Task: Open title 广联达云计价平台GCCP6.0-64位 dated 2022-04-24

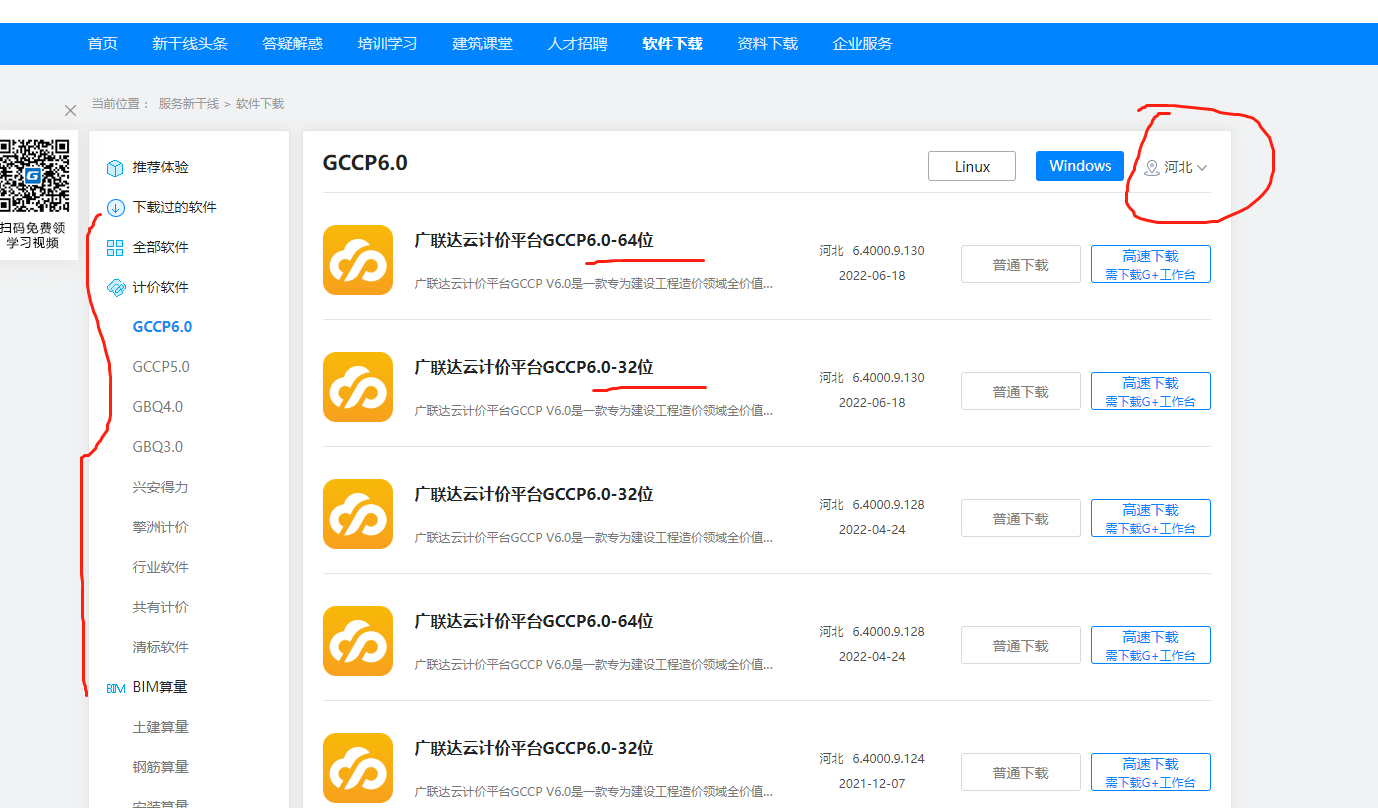Action: point(534,621)
